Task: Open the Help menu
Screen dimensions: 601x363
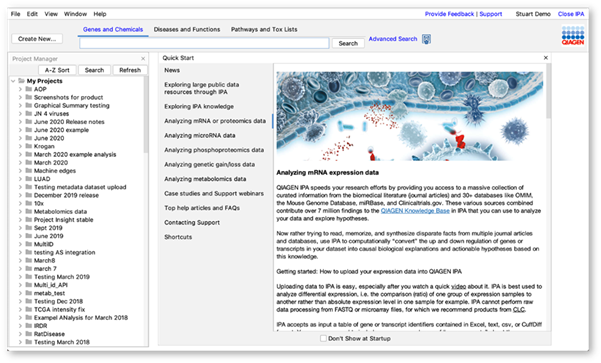Action: tap(100, 14)
